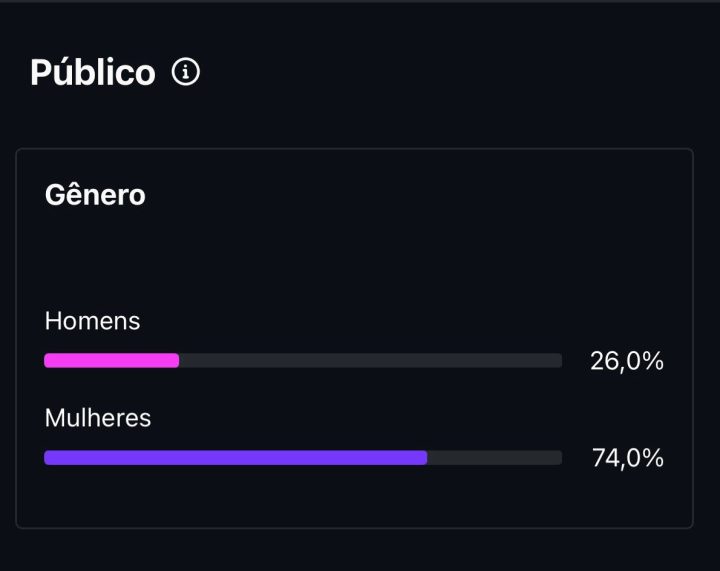Image resolution: width=720 pixels, height=571 pixels.
Task: Click the pink filled Homens bar
Action: coord(112,361)
